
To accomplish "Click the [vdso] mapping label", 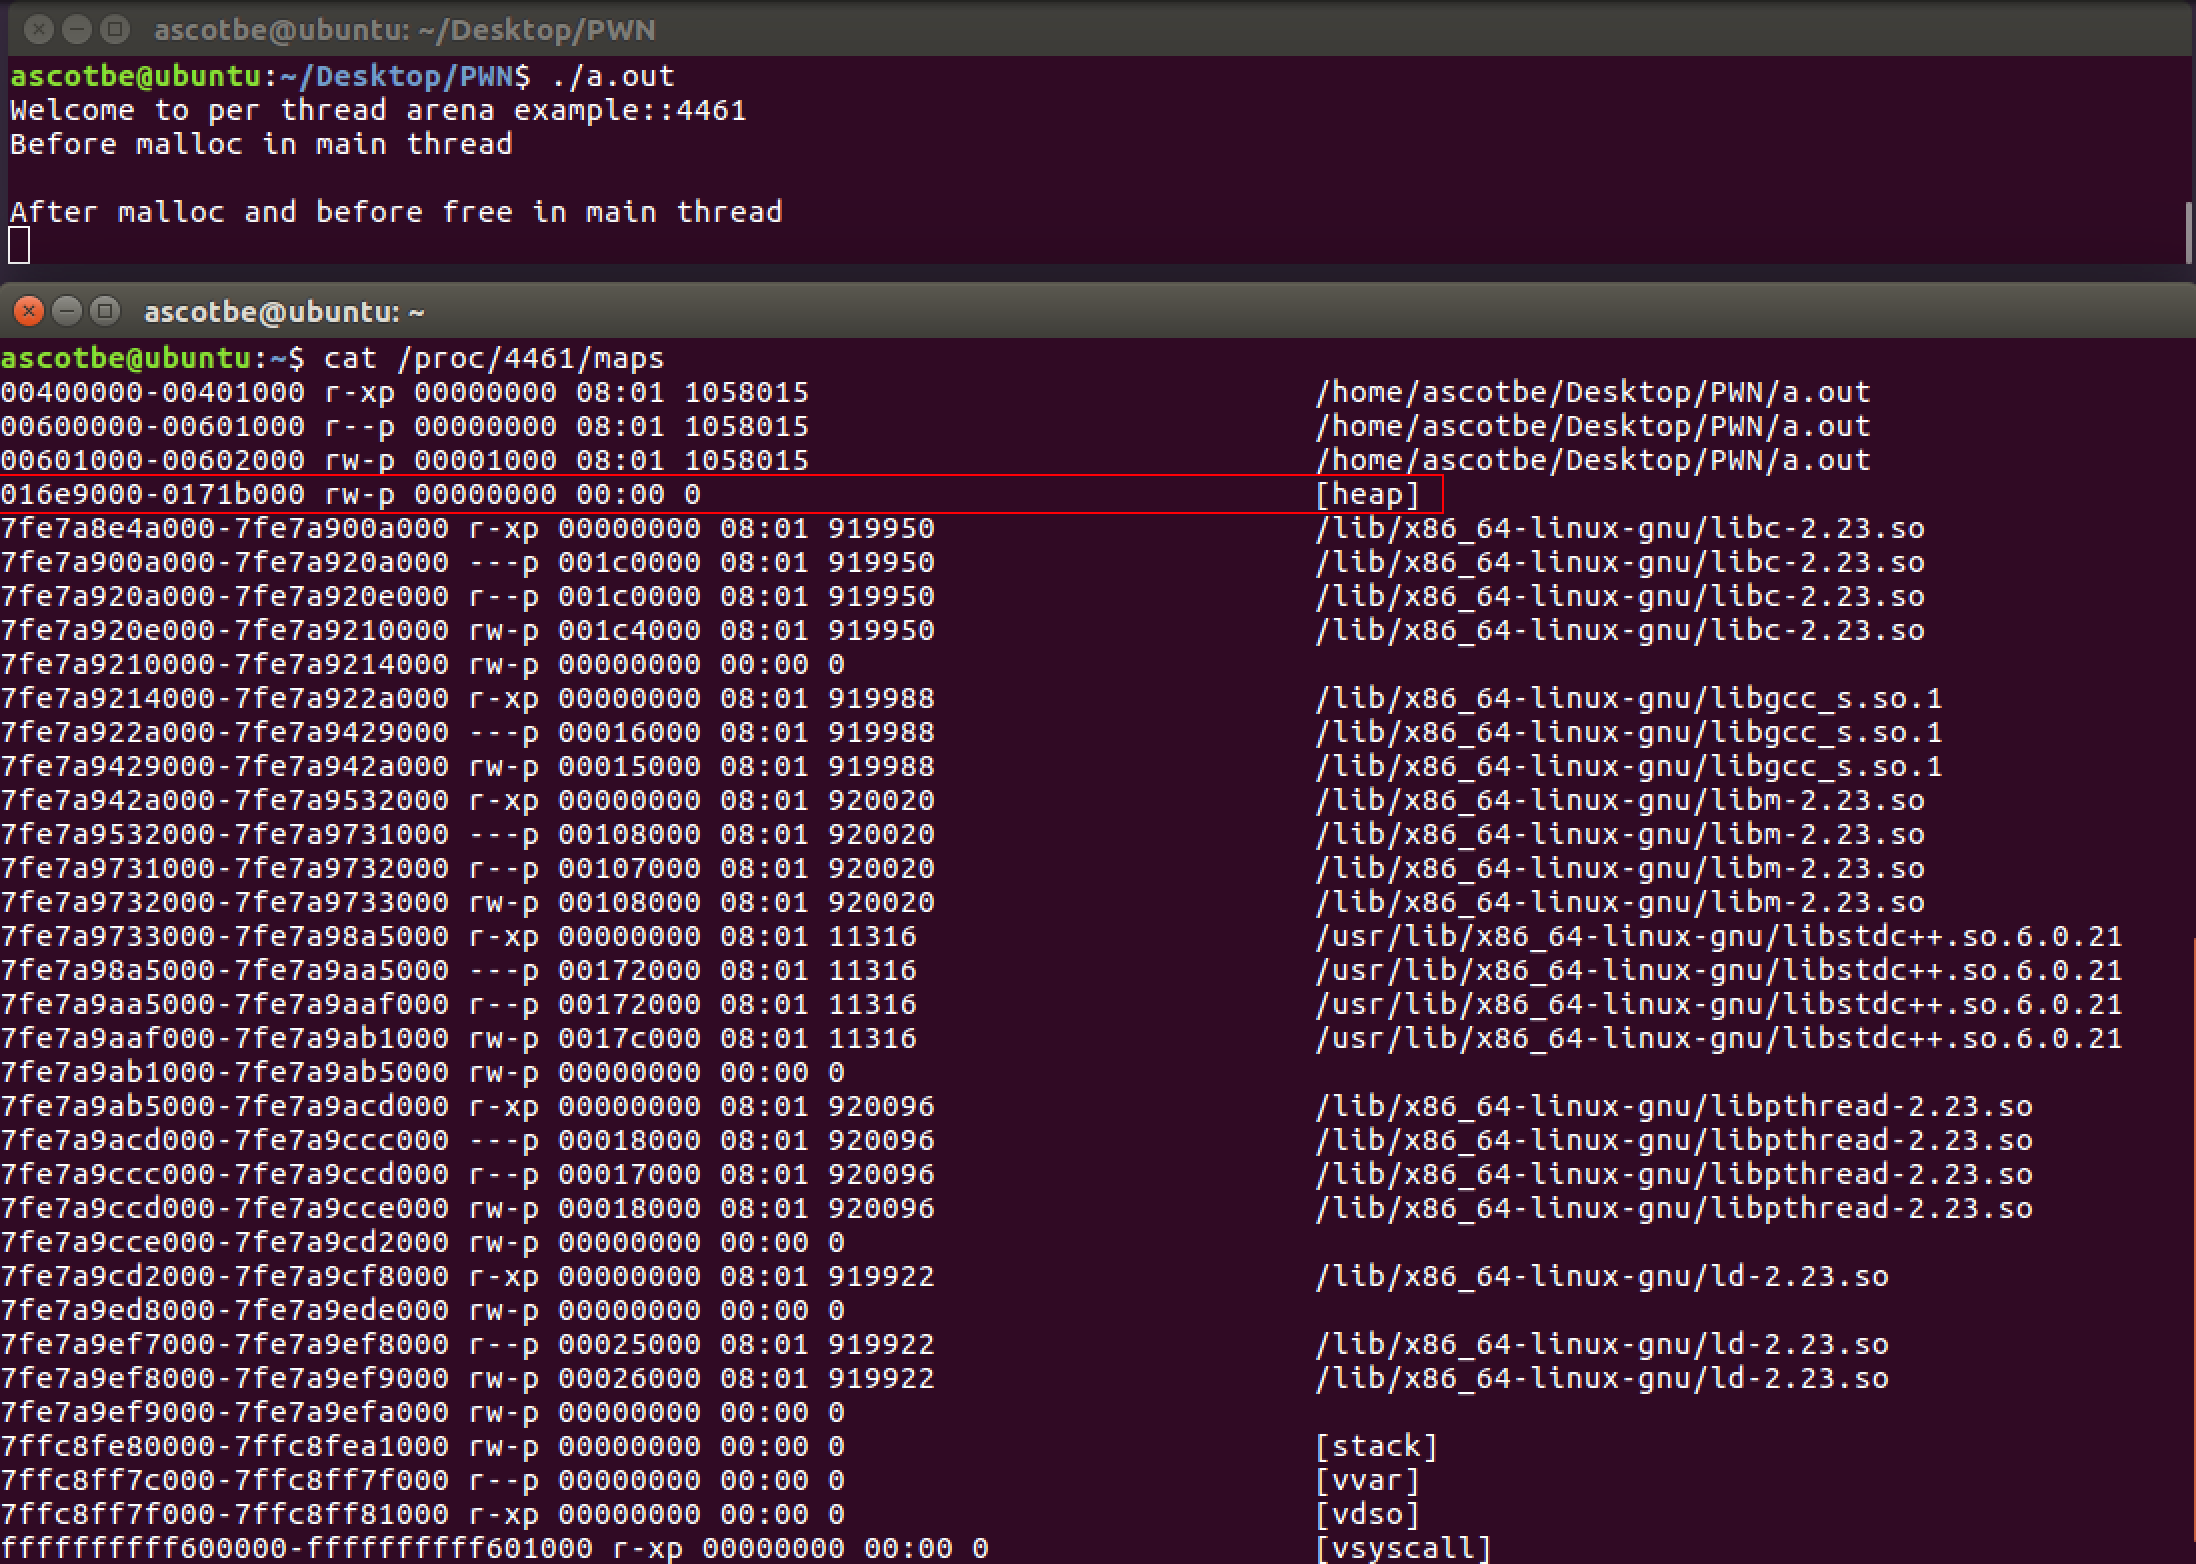I will click(x=1367, y=1514).
